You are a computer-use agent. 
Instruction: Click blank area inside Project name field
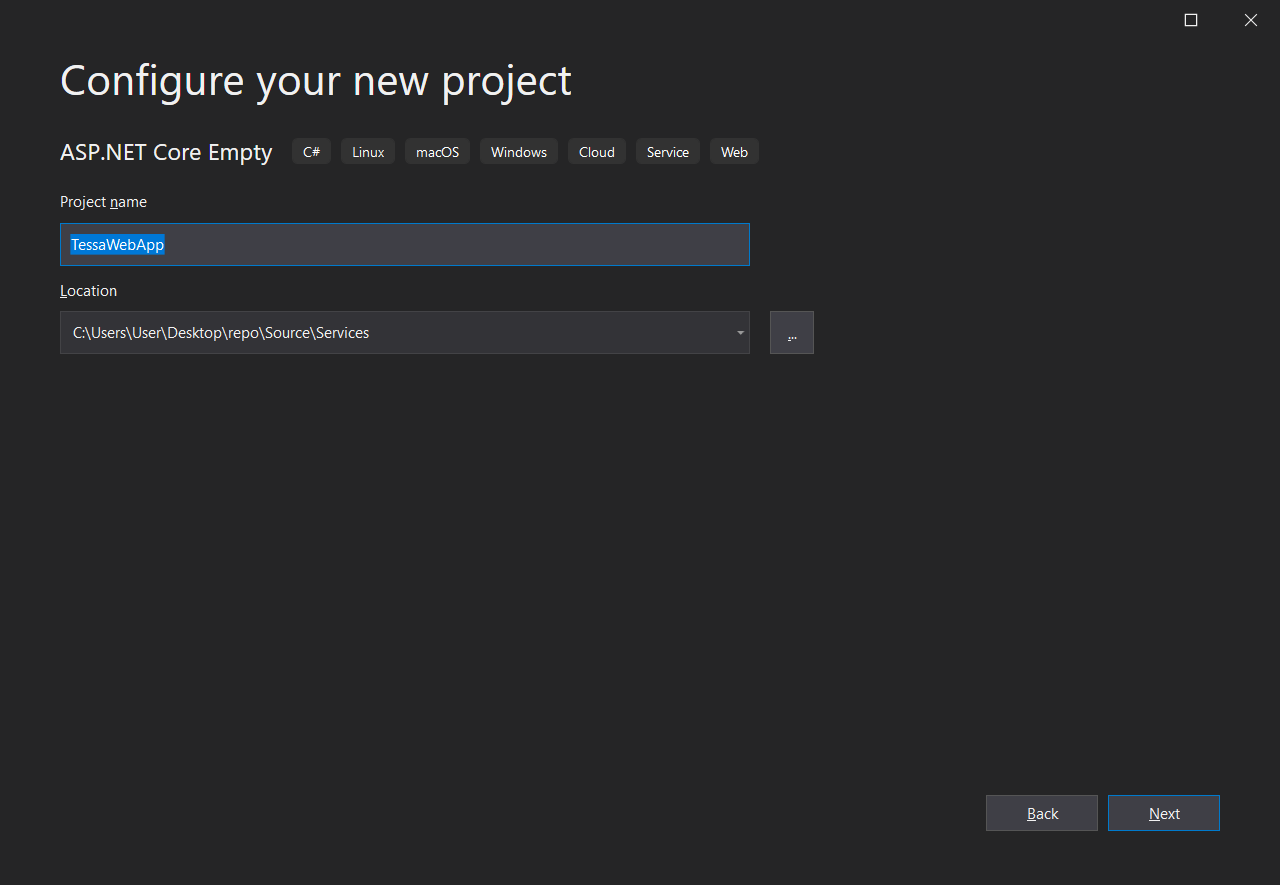[x=450, y=245]
